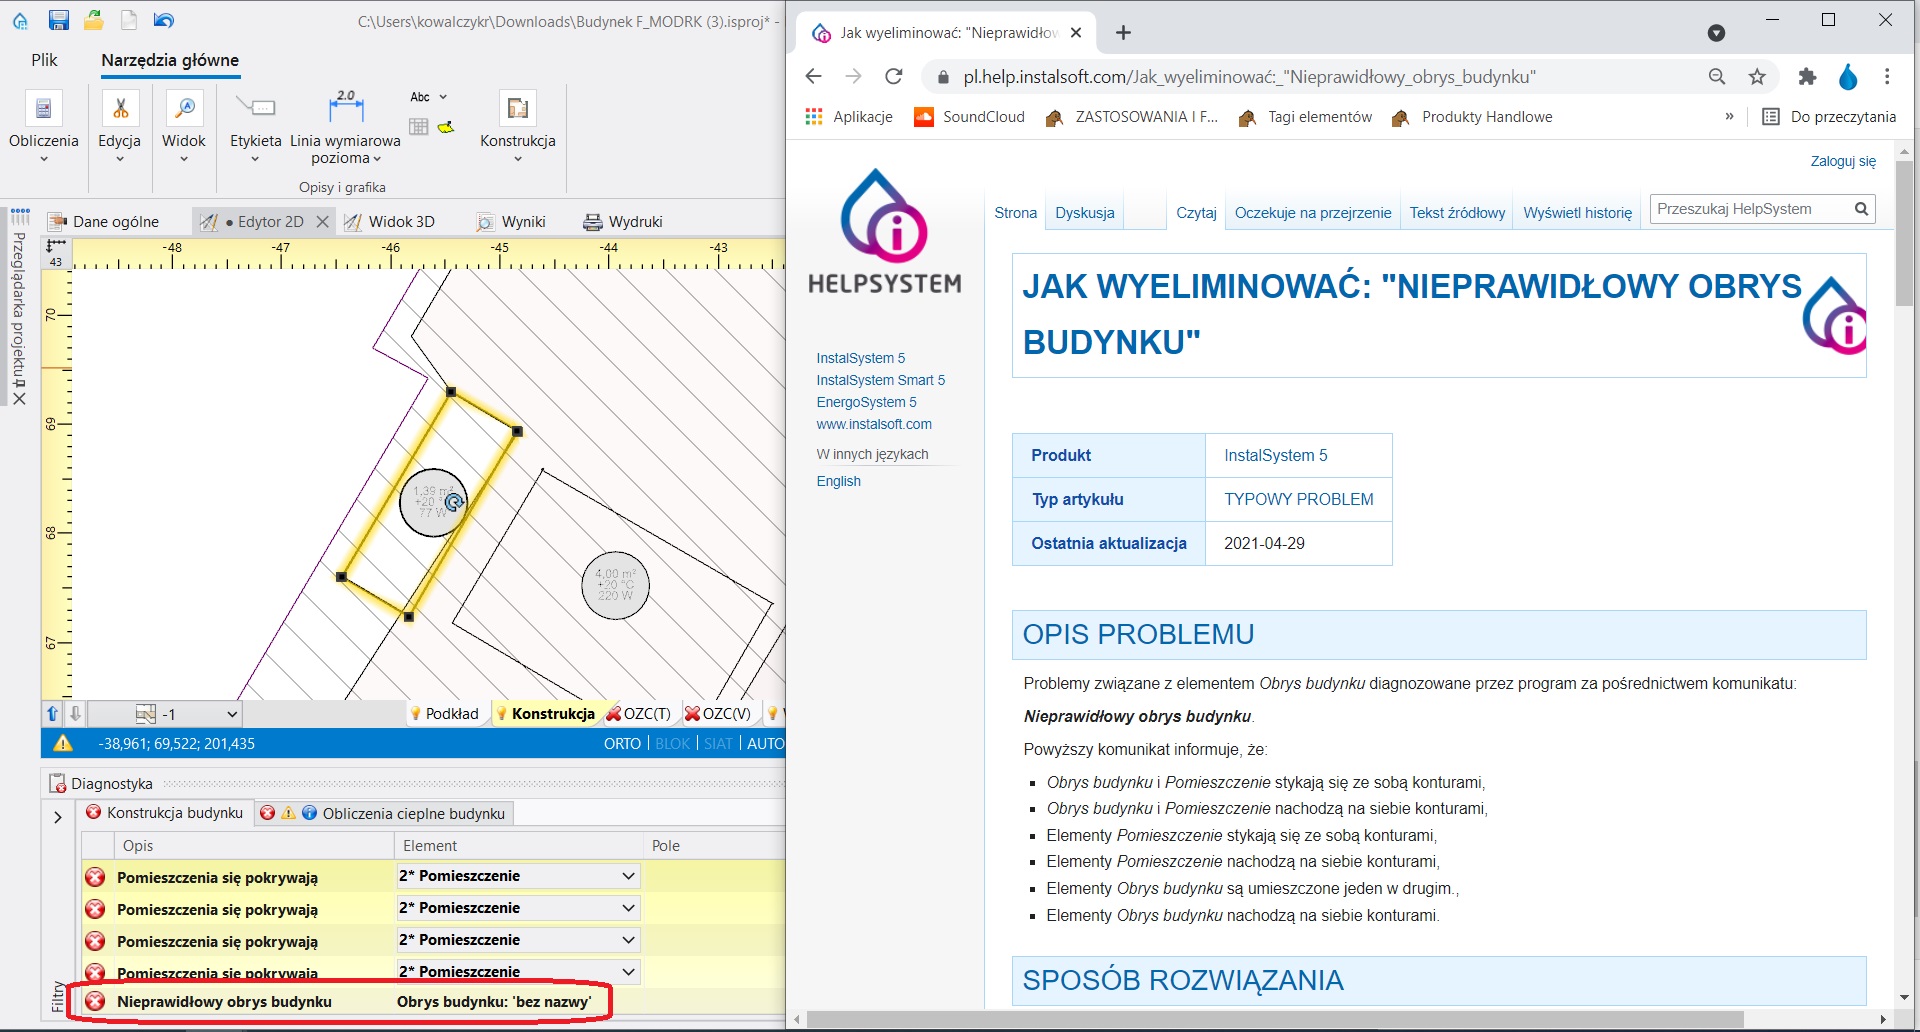This screenshot has width=1920, height=1032.
Task: Open the Edycja scissors tool
Action: [120, 108]
